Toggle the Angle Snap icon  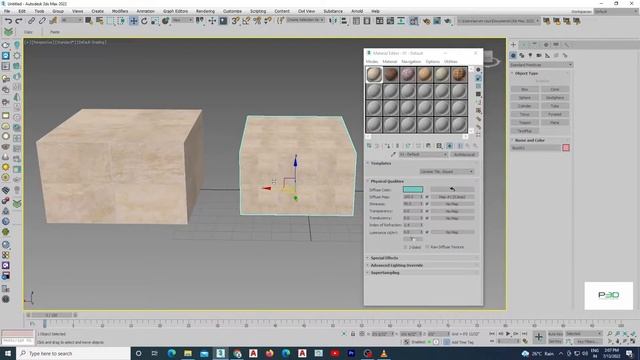point(246,20)
